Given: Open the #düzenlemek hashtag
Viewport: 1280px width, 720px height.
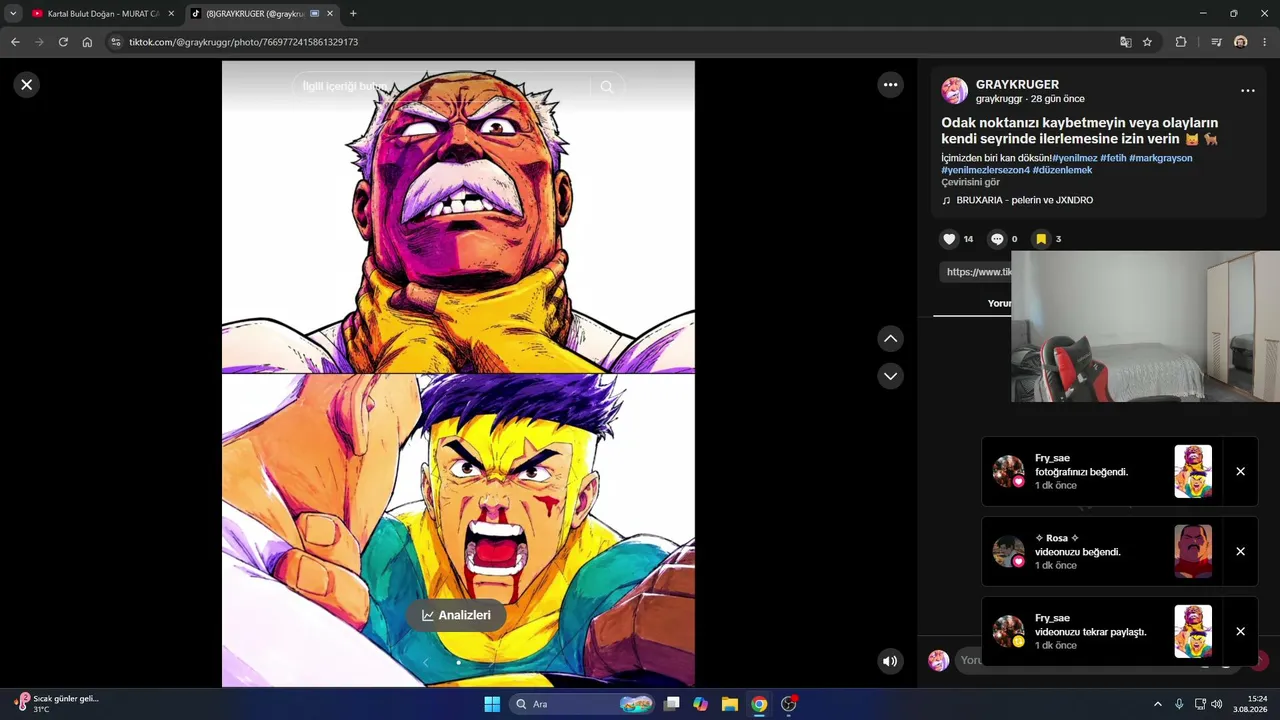Looking at the screenshot, I should [1062, 170].
